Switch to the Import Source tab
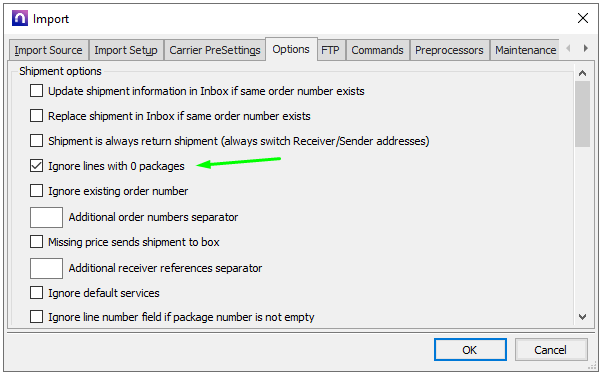The image size is (603, 374). 48,50
